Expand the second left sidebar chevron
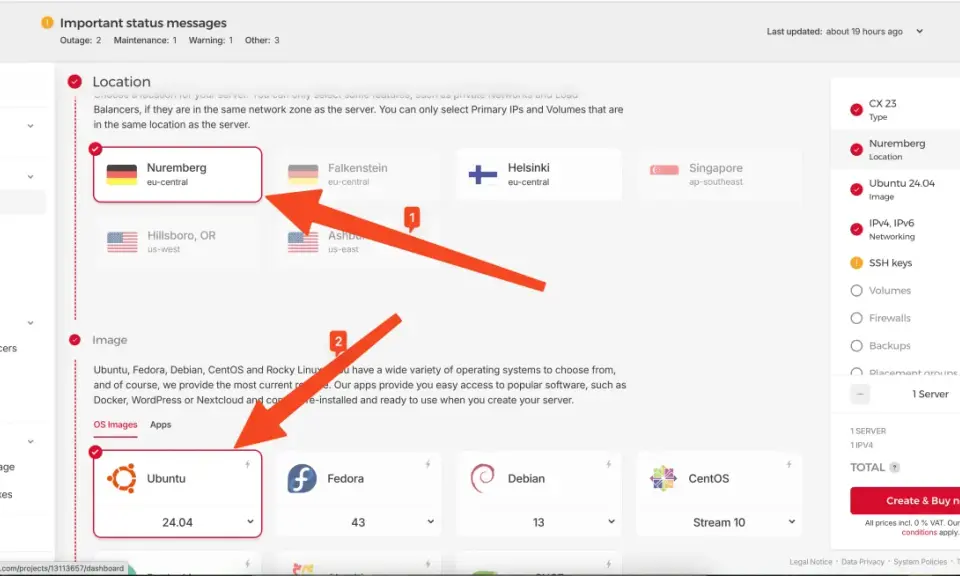Image resolution: width=960 pixels, height=576 pixels. coord(30,177)
